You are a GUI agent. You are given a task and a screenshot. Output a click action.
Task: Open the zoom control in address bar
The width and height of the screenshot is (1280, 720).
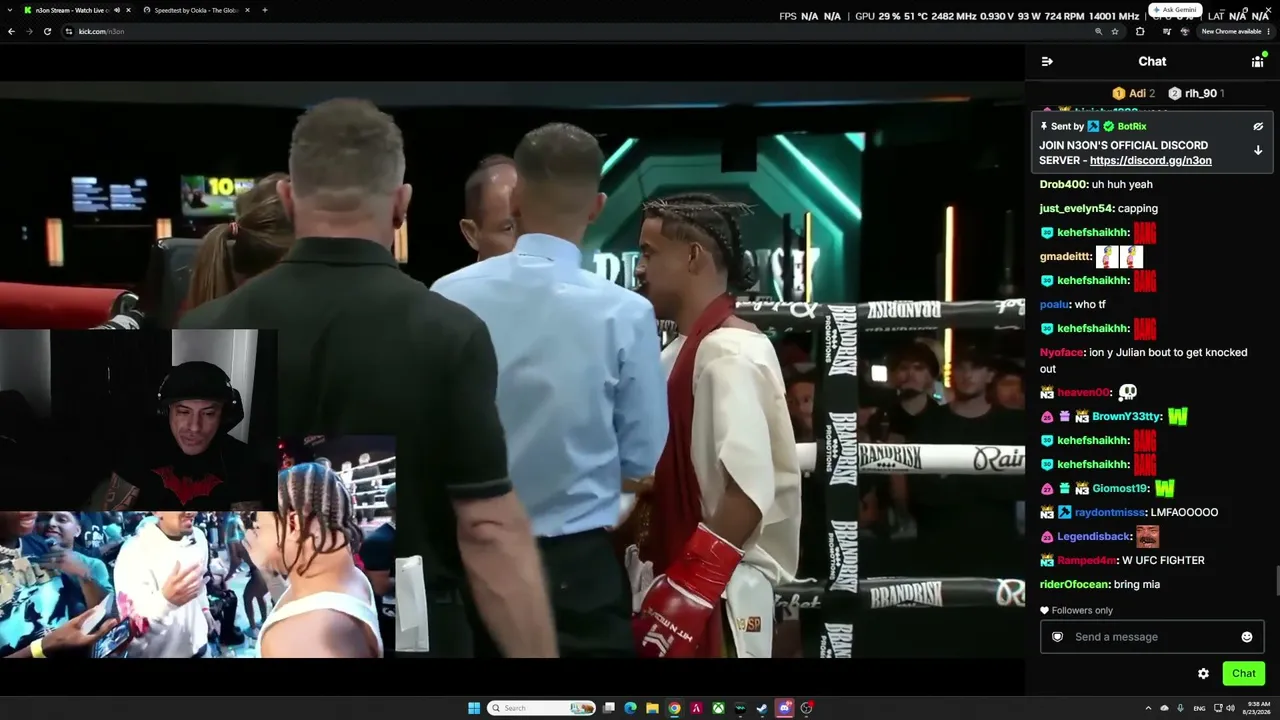coord(1098,32)
